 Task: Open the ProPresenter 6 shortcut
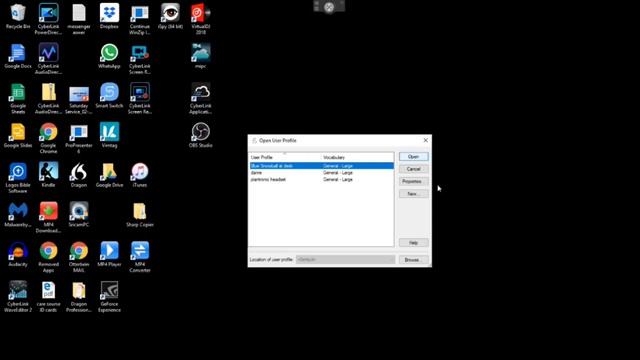click(x=79, y=138)
